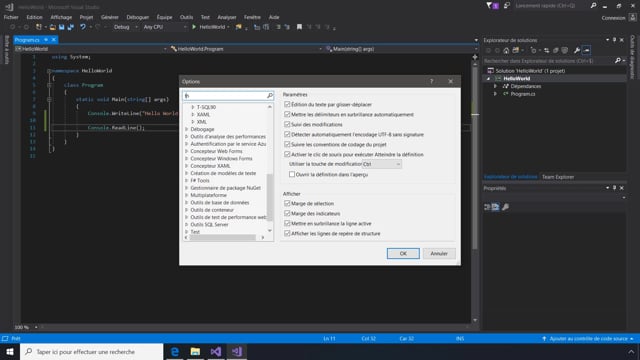Screen dimensions: 640x360
Task: Click the OK button
Action: (x=403, y=253)
